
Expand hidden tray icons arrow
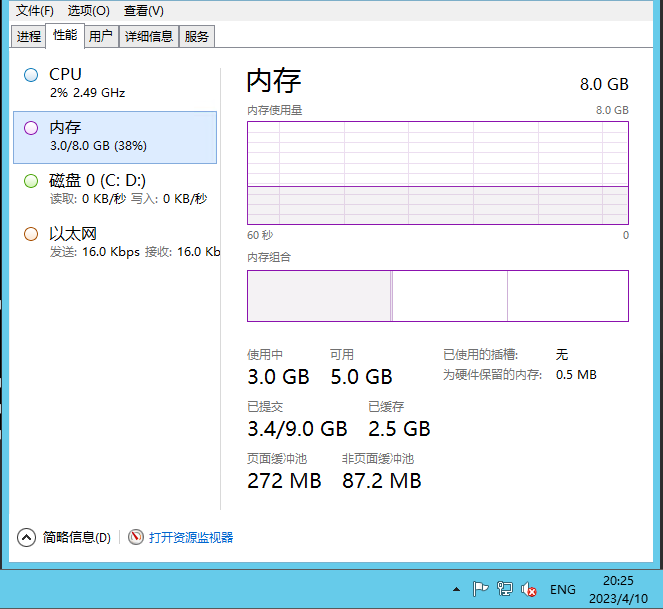click(456, 589)
